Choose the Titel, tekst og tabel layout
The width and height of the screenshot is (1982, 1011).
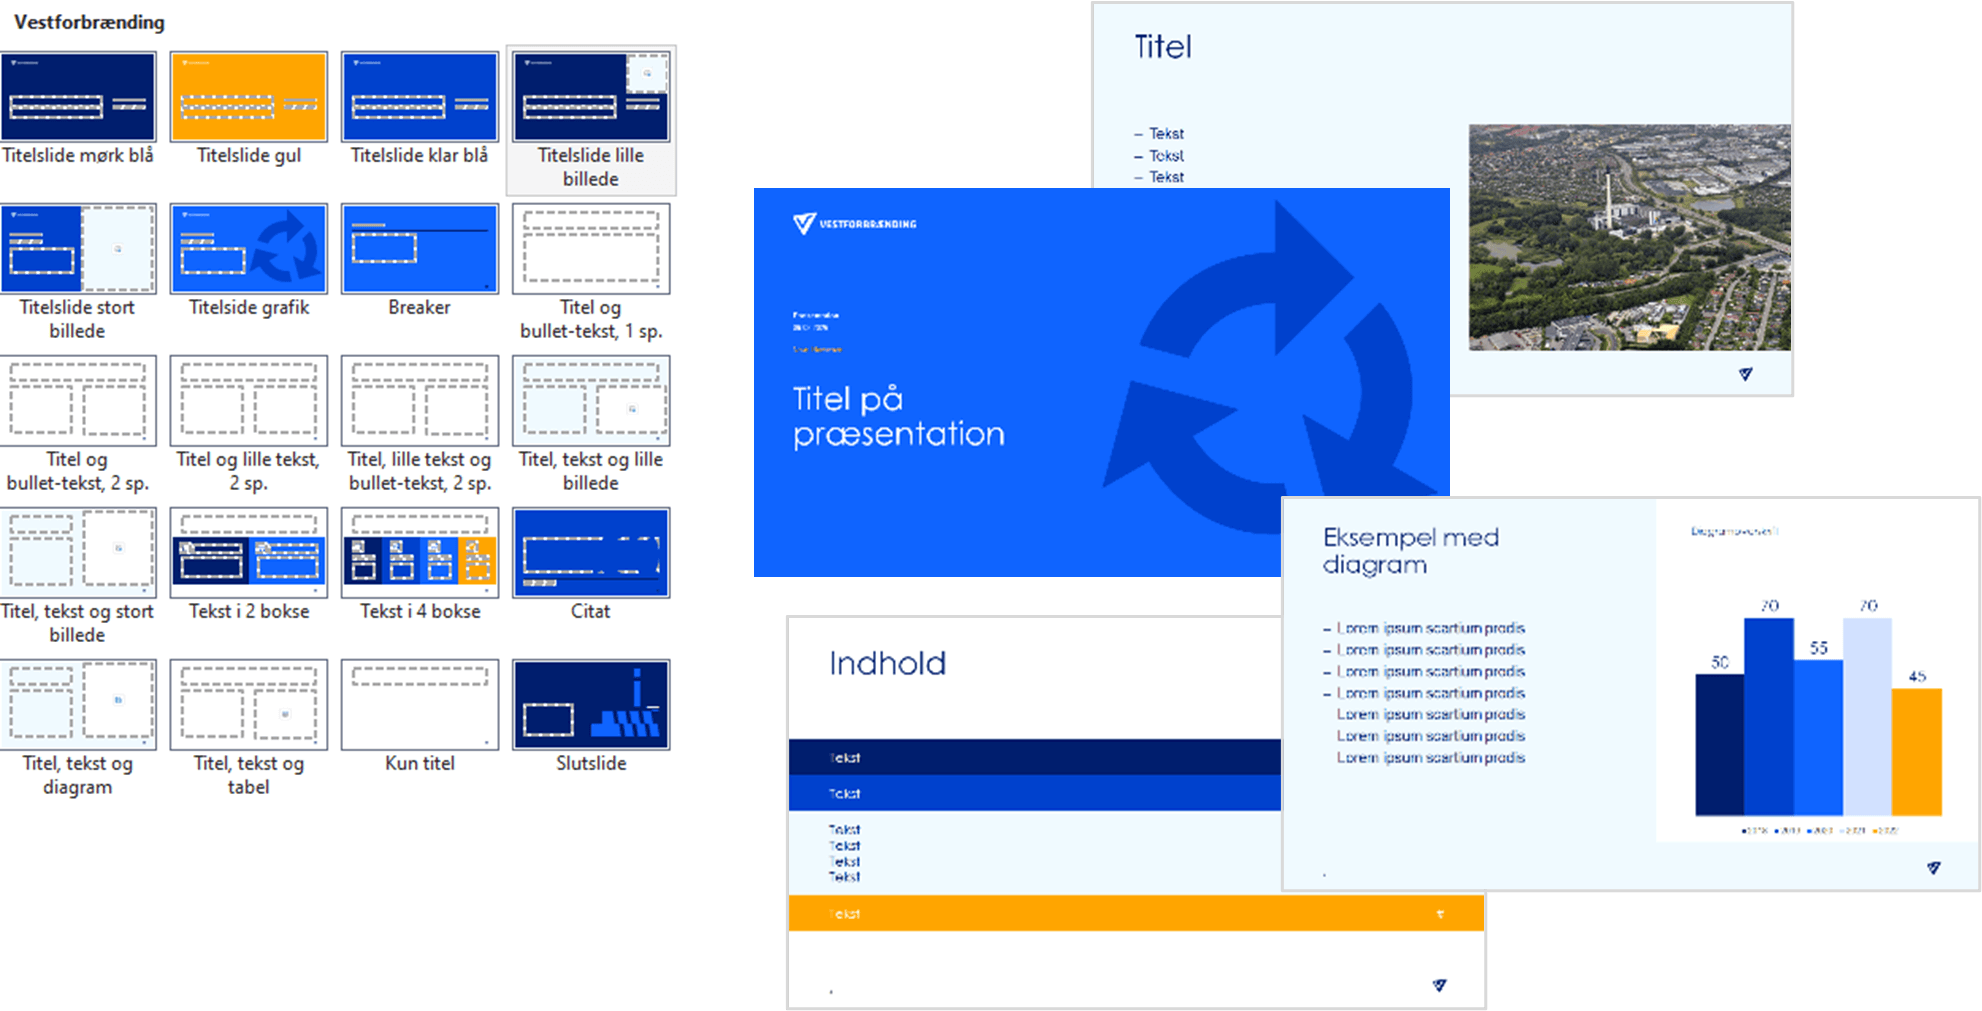click(249, 705)
